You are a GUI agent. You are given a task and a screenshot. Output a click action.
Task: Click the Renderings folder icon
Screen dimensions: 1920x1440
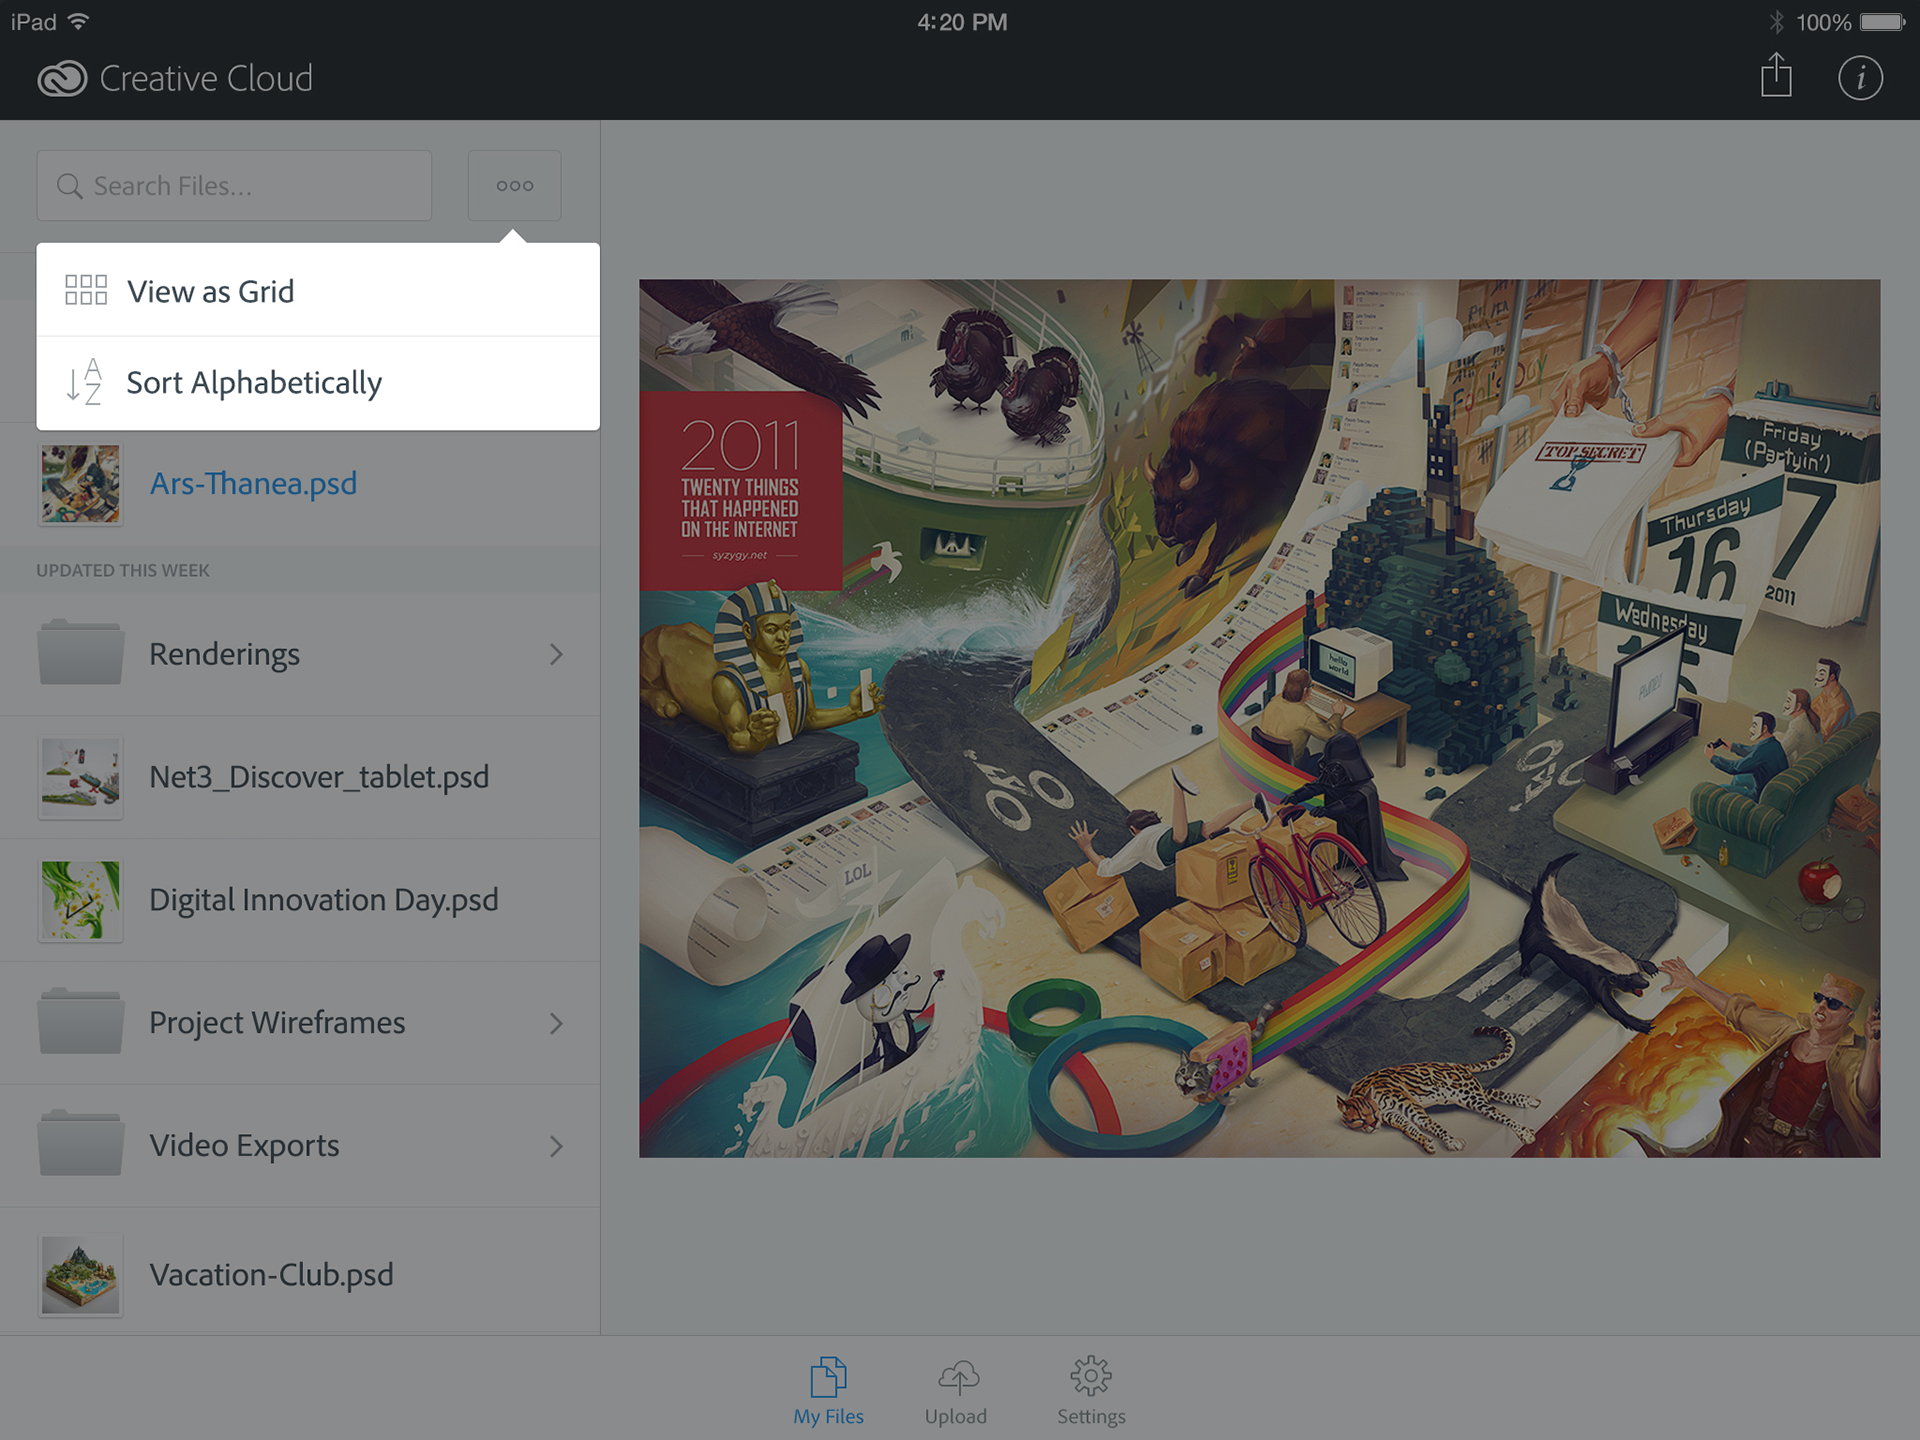(80, 651)
